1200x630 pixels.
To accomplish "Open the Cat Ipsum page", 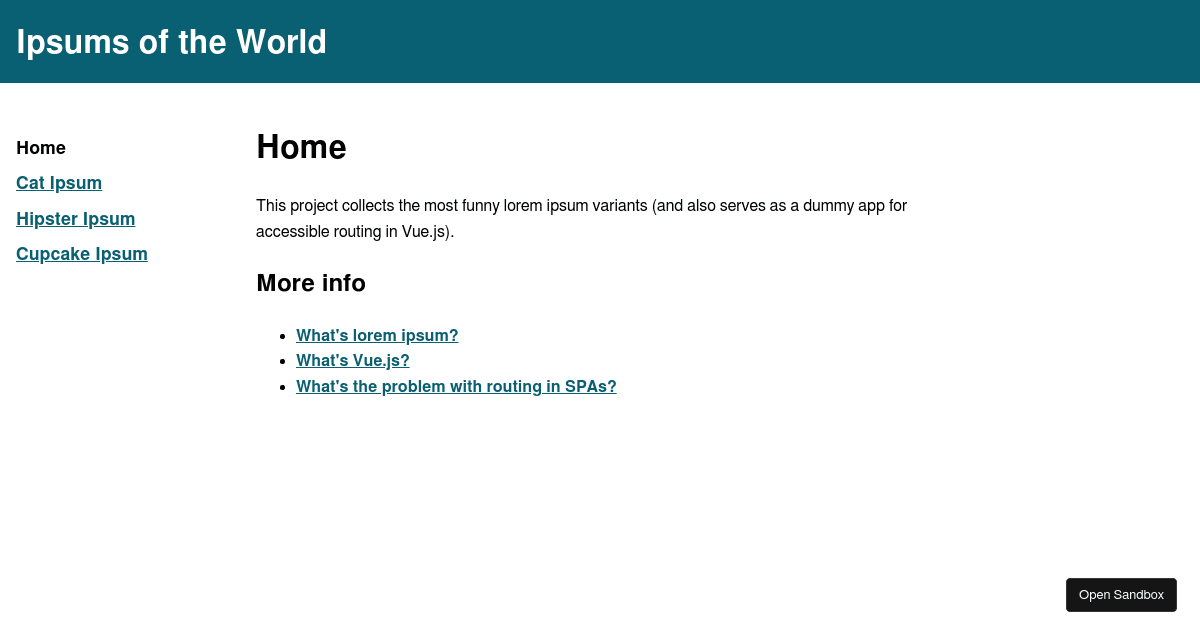I will point(58,183).
